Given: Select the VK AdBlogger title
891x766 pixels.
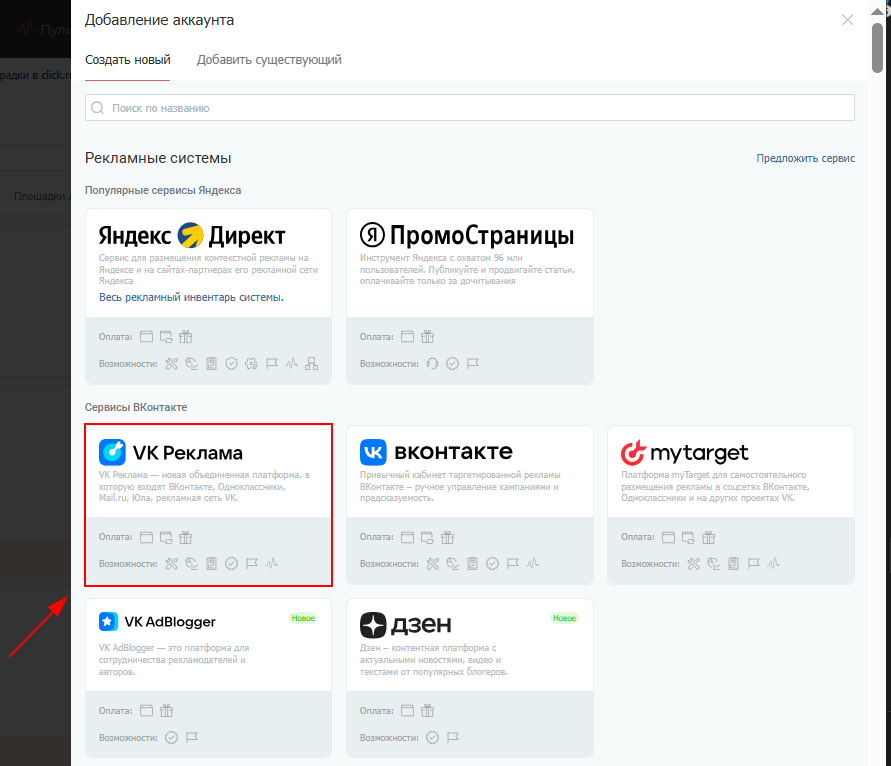Looking at the screenshot, I should click(170, 622).
